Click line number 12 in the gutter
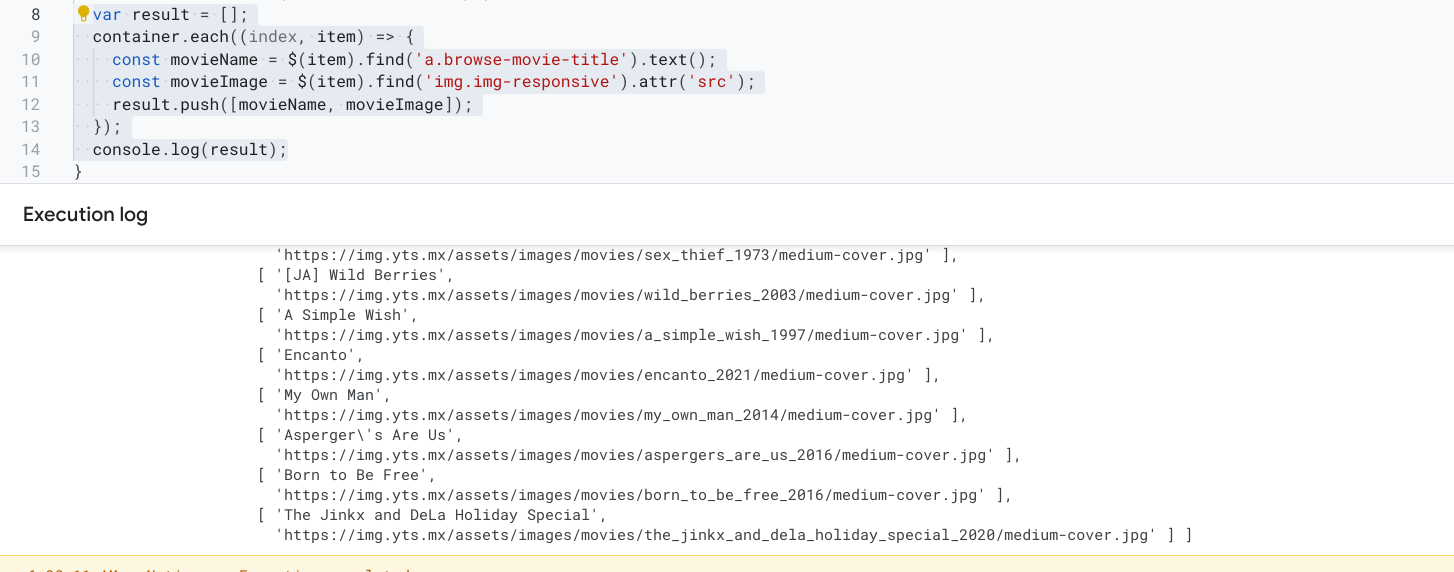The height and width of the screenshot is (572, 1454). pos(30,104)
